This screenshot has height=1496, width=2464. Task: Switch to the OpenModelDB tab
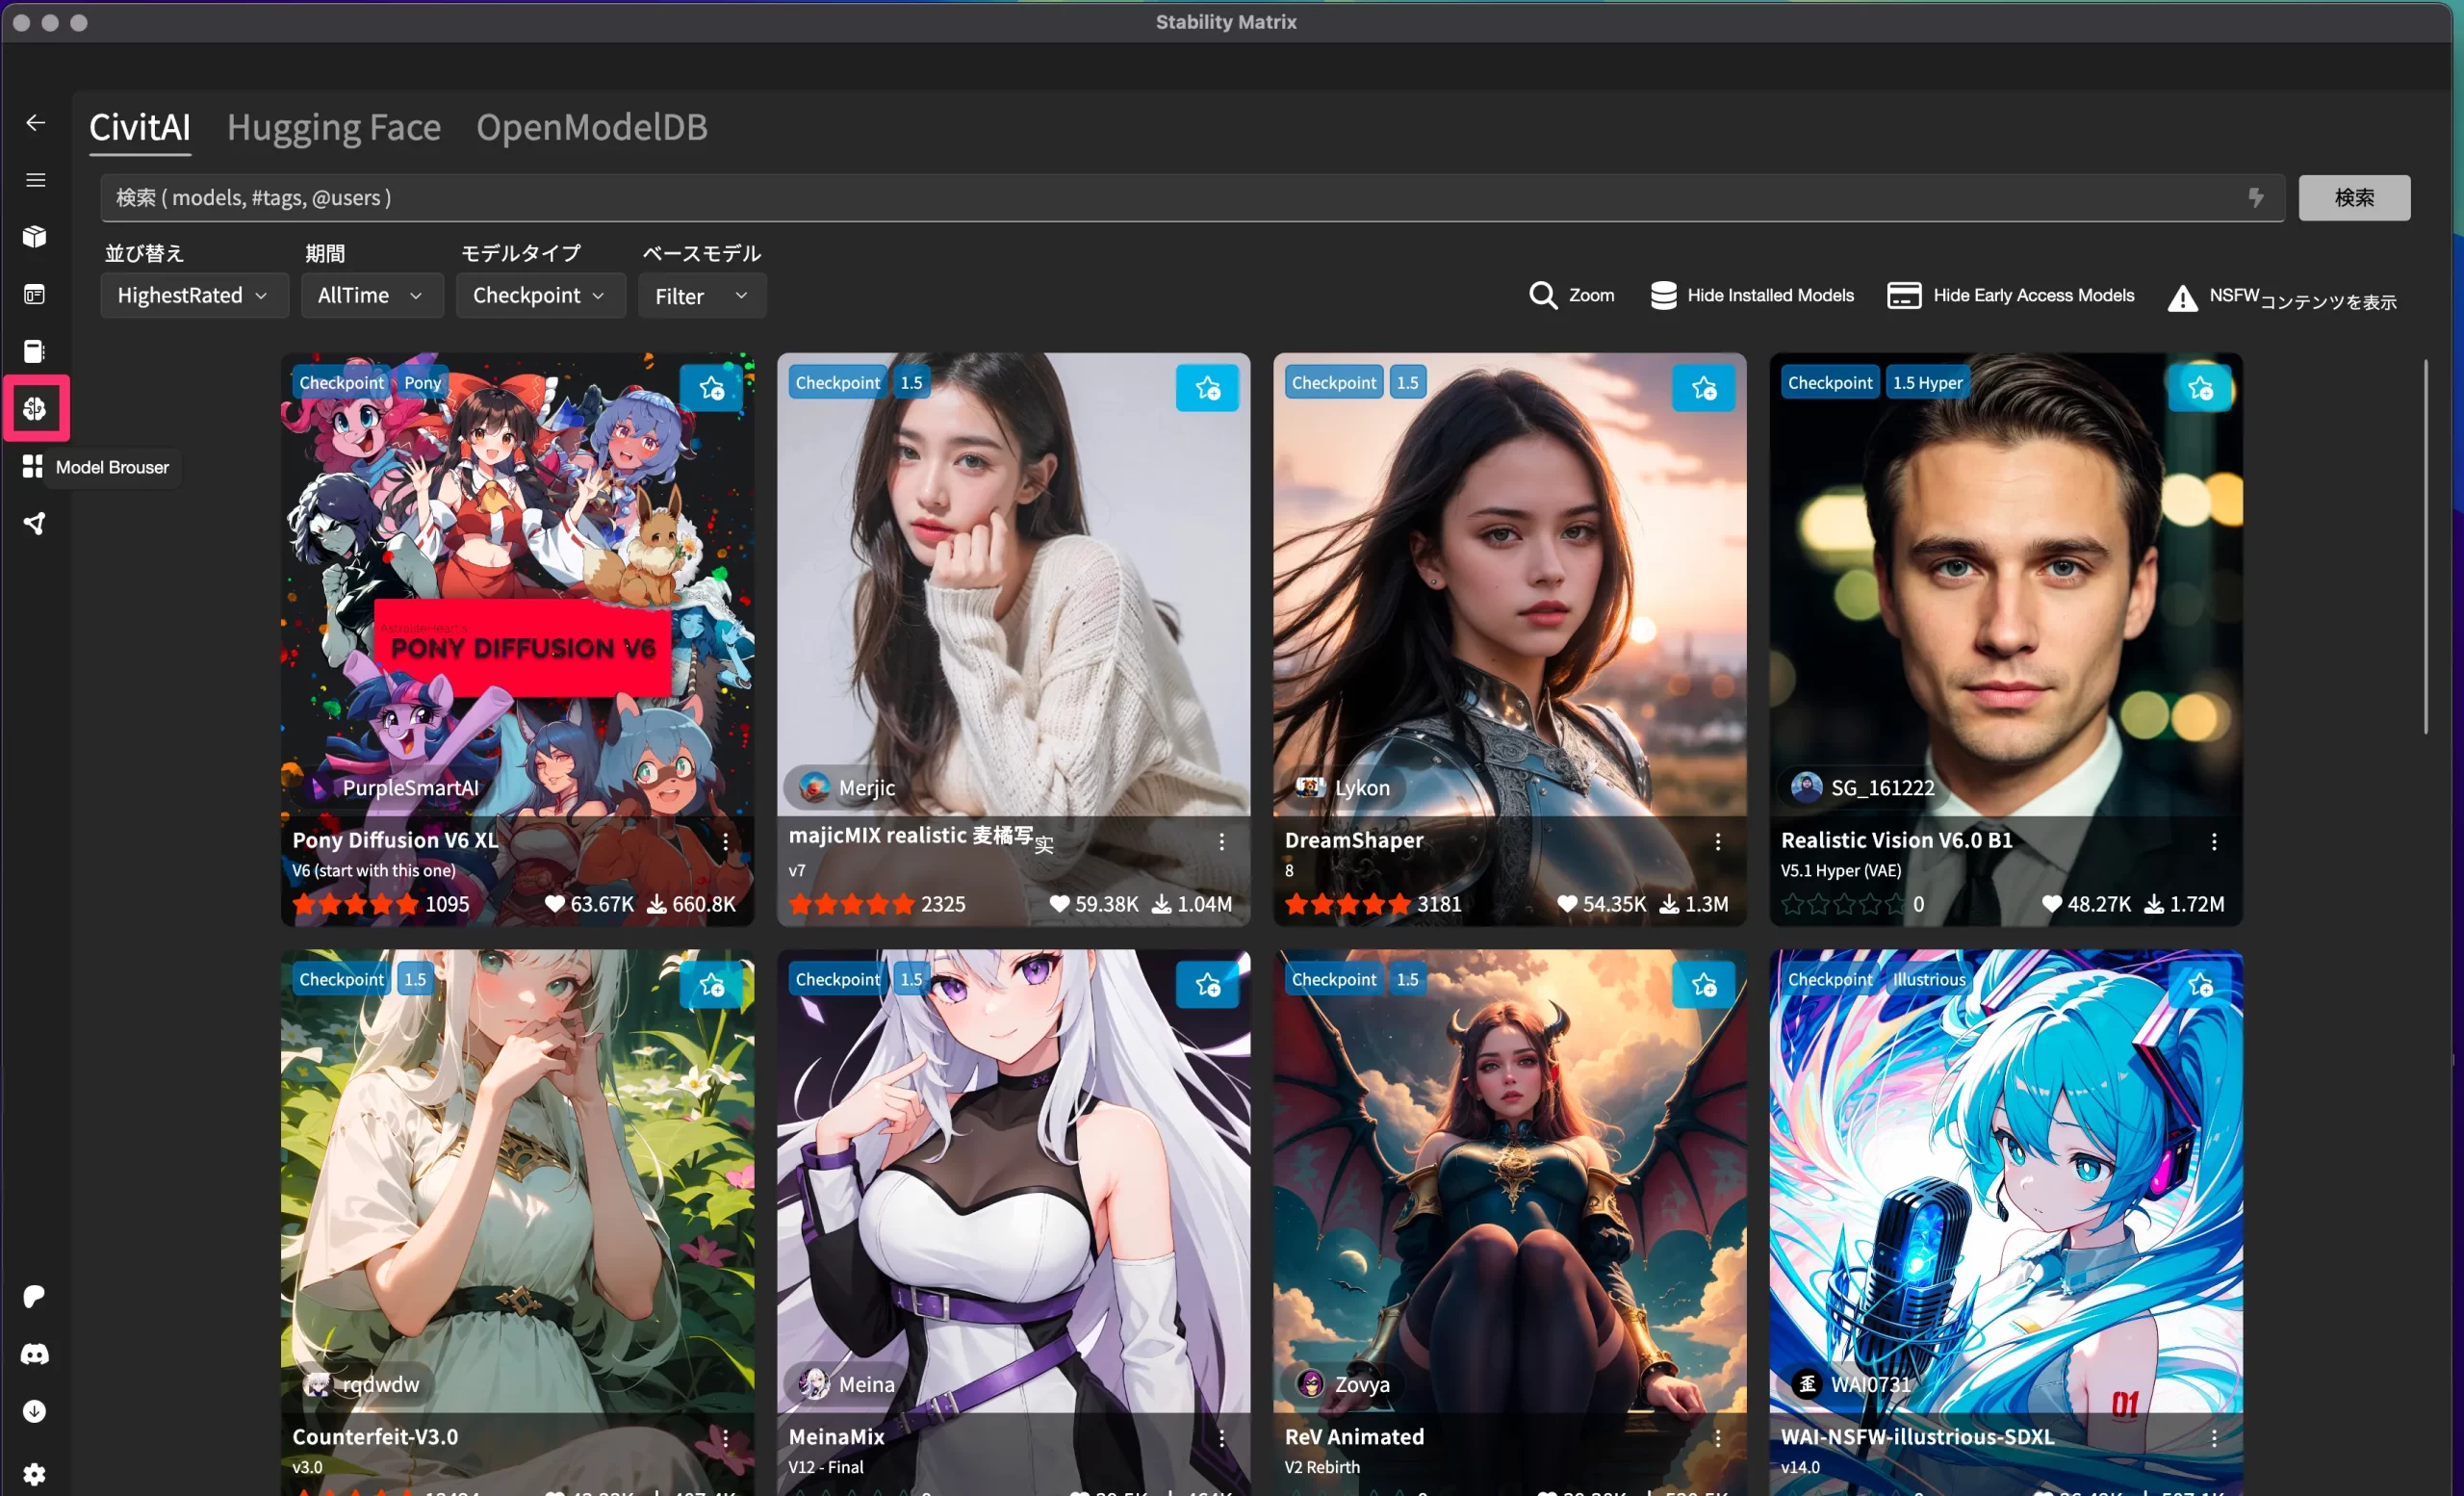click(592, 127)
